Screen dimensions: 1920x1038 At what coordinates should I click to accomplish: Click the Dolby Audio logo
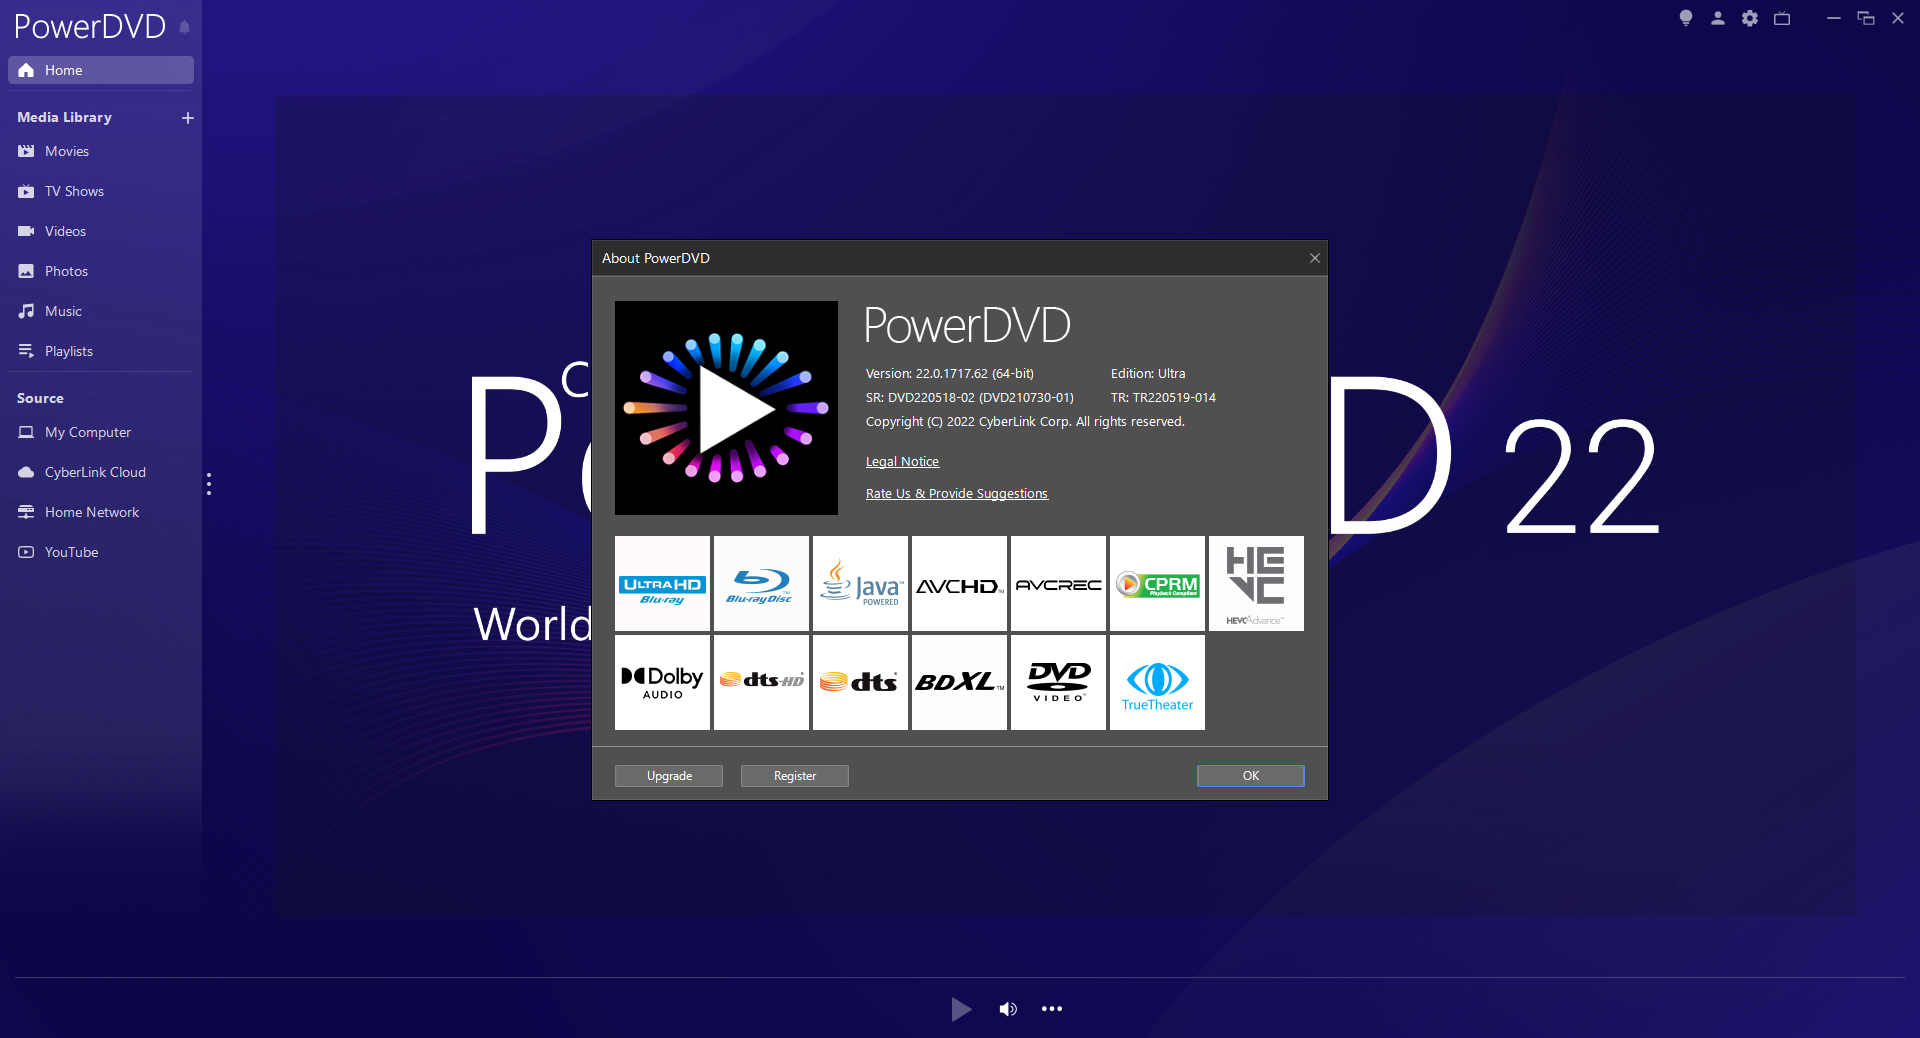pyautogui.click(x=662, y=683)
